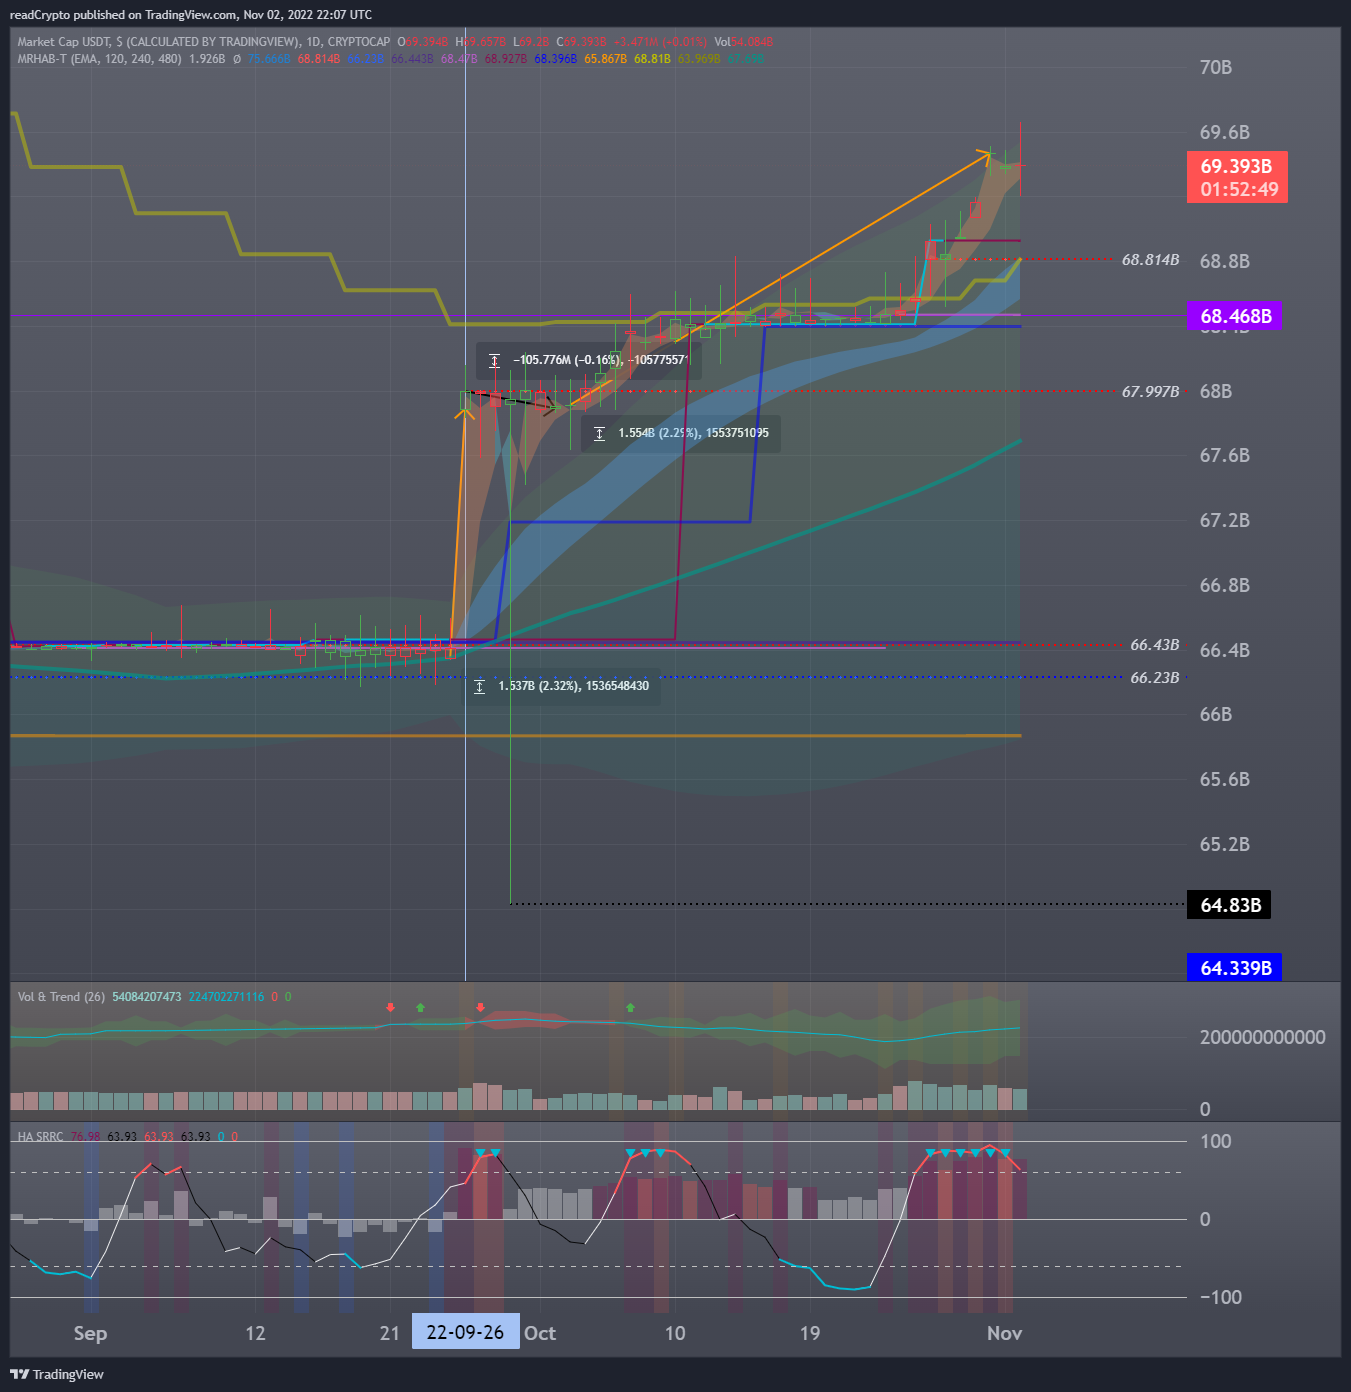Click the 200000000000 volume axis label
This screenshot has width=1351, height=1392.
point(1263,1038)
